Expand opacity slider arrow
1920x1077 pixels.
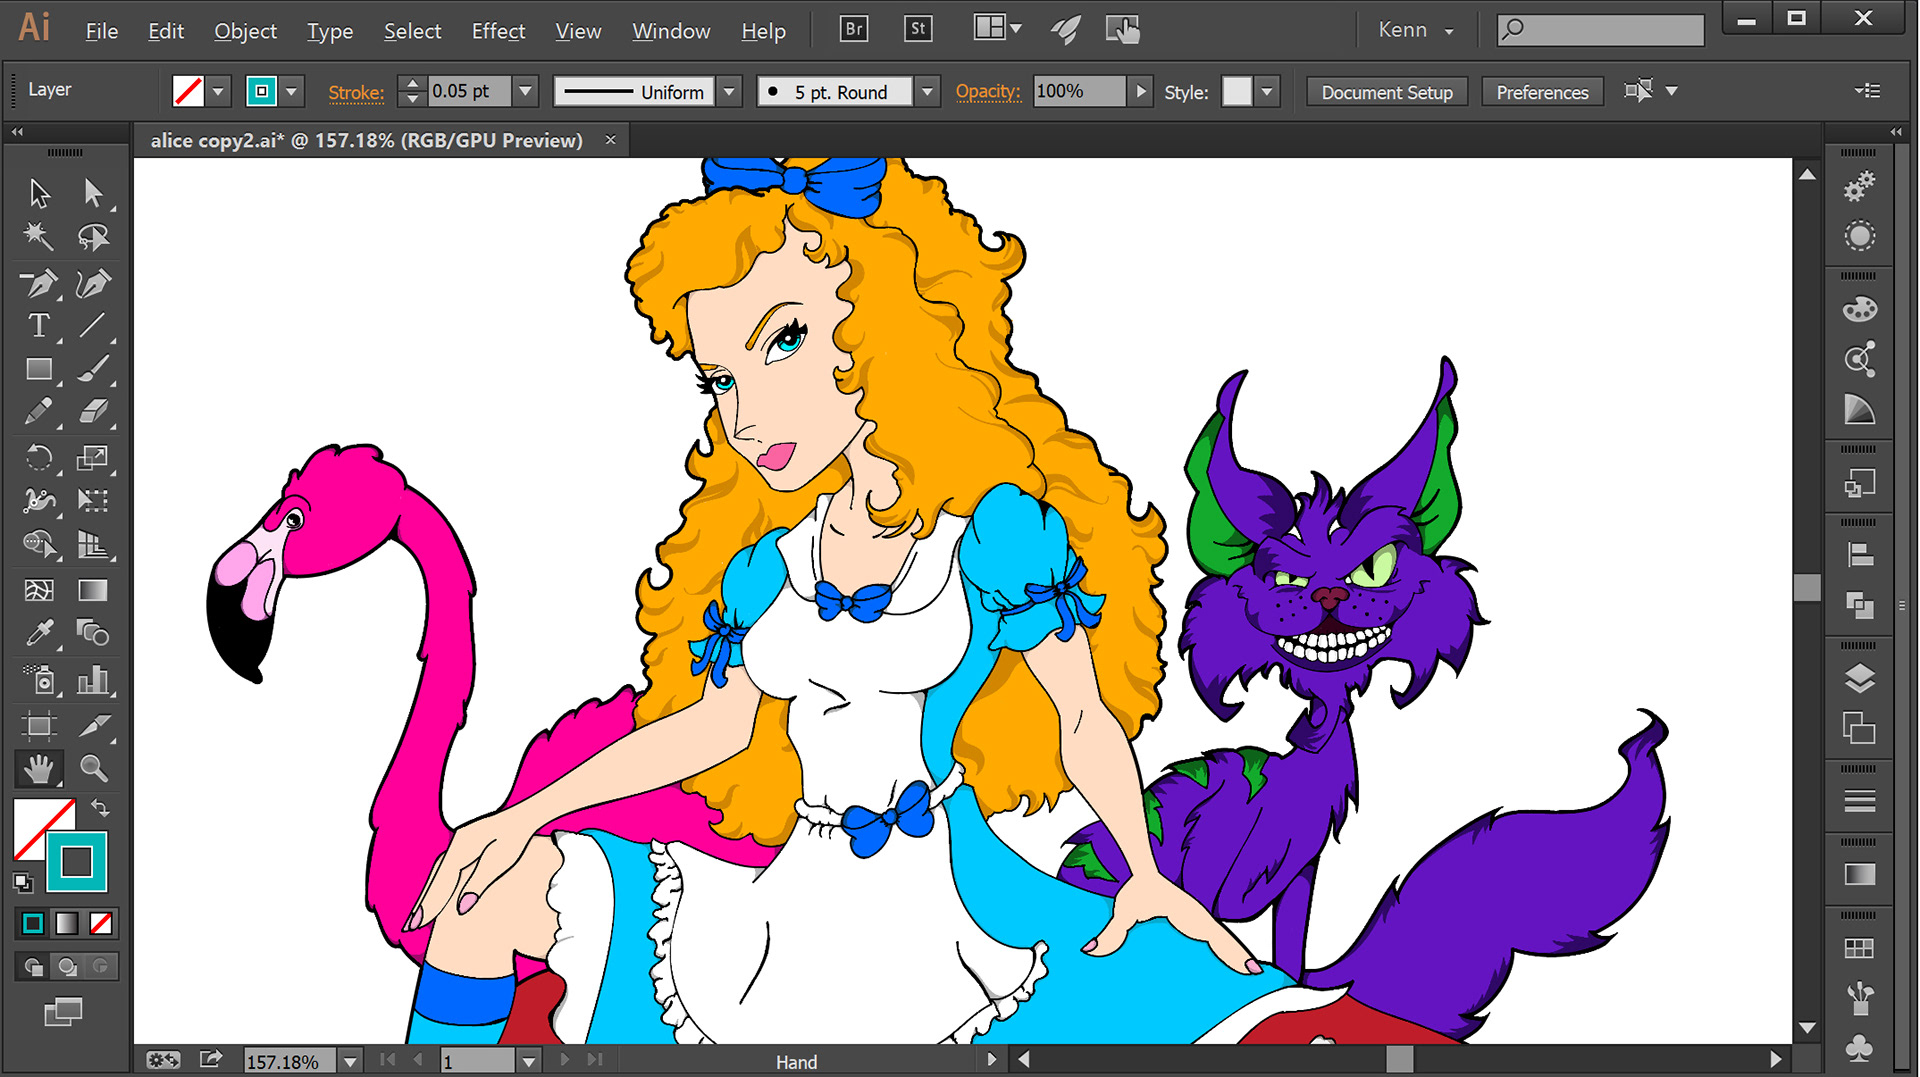1140,92
